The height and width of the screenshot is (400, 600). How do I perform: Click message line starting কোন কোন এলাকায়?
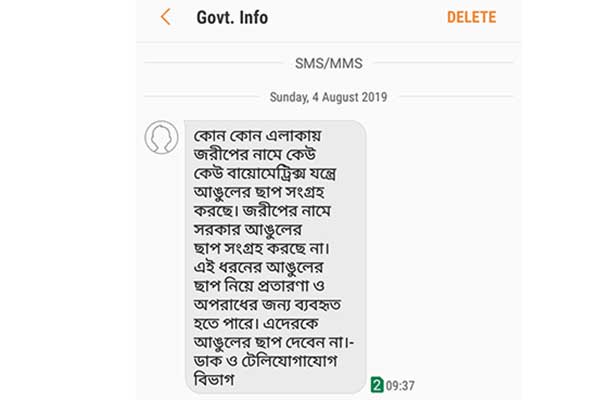[258, 136]
